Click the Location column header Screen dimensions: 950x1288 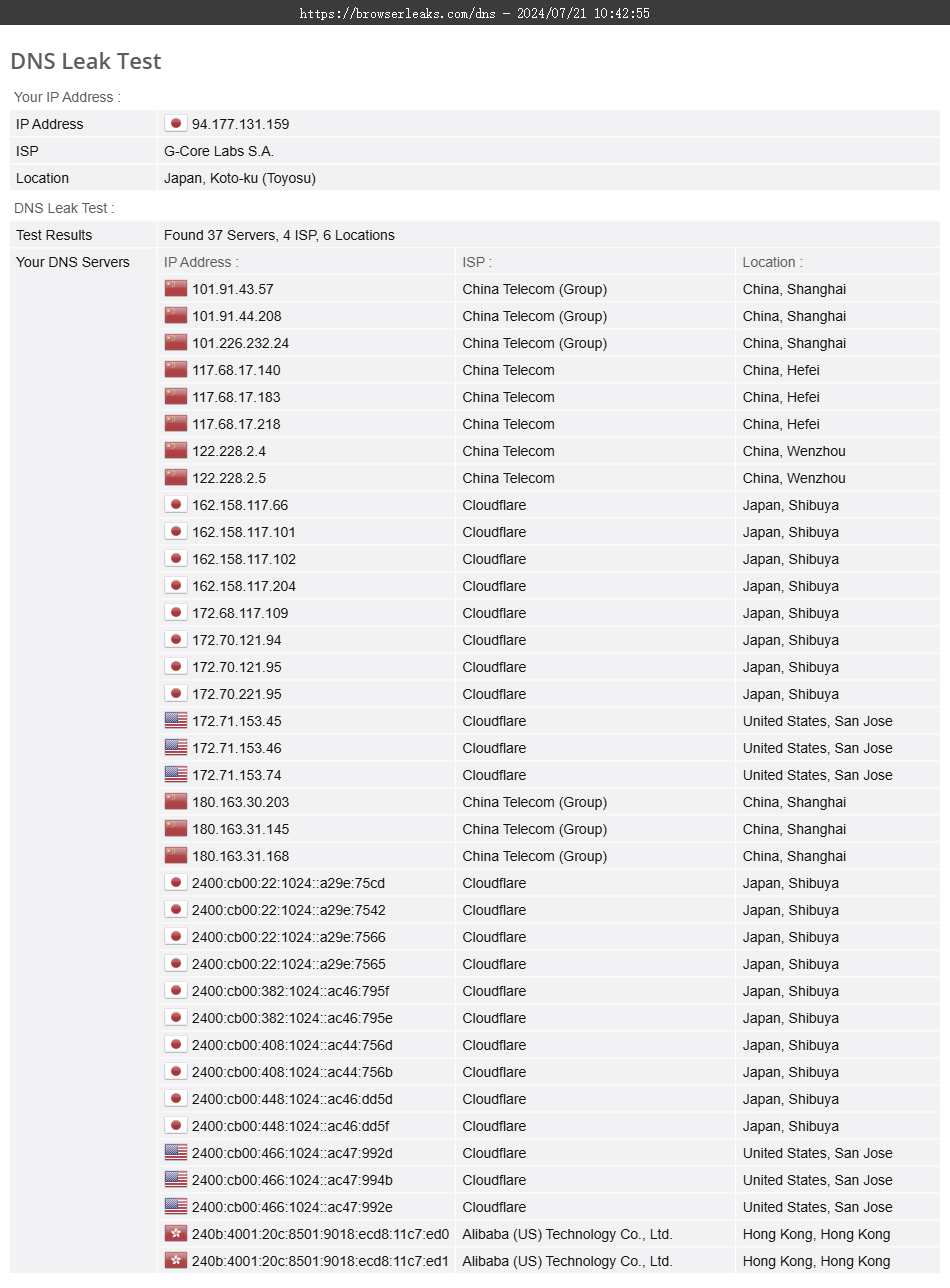772,262
